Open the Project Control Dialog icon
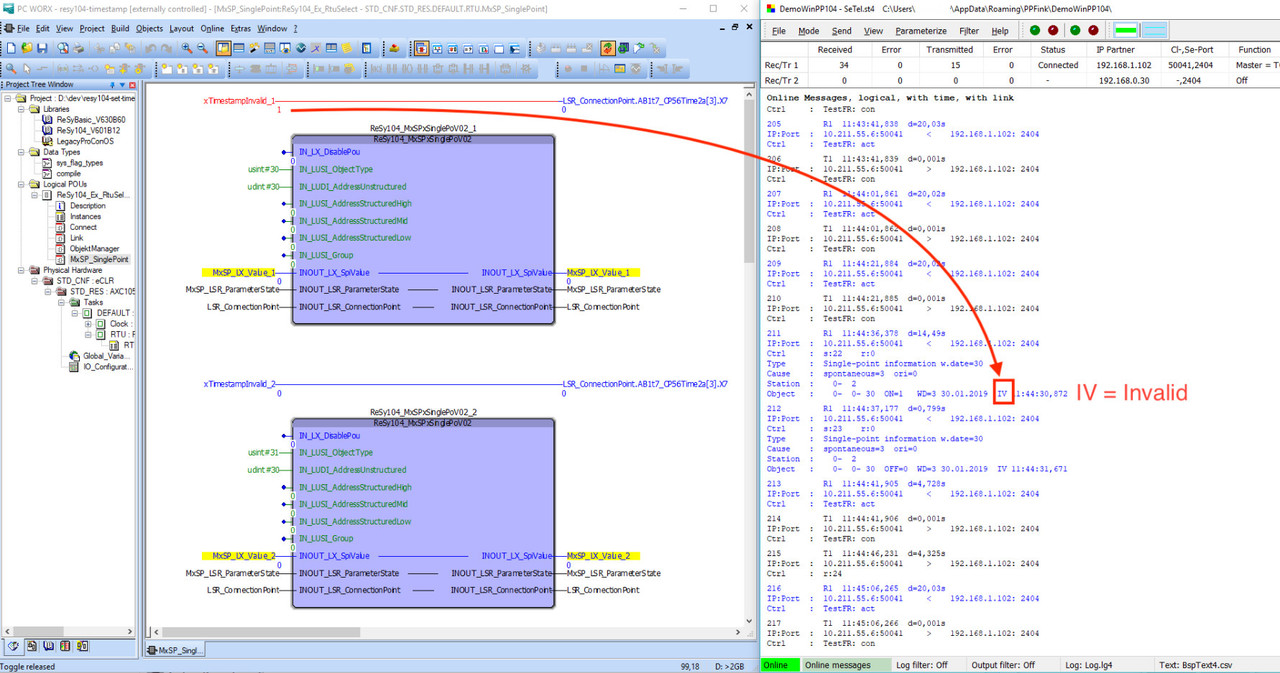 pos(623,48)
